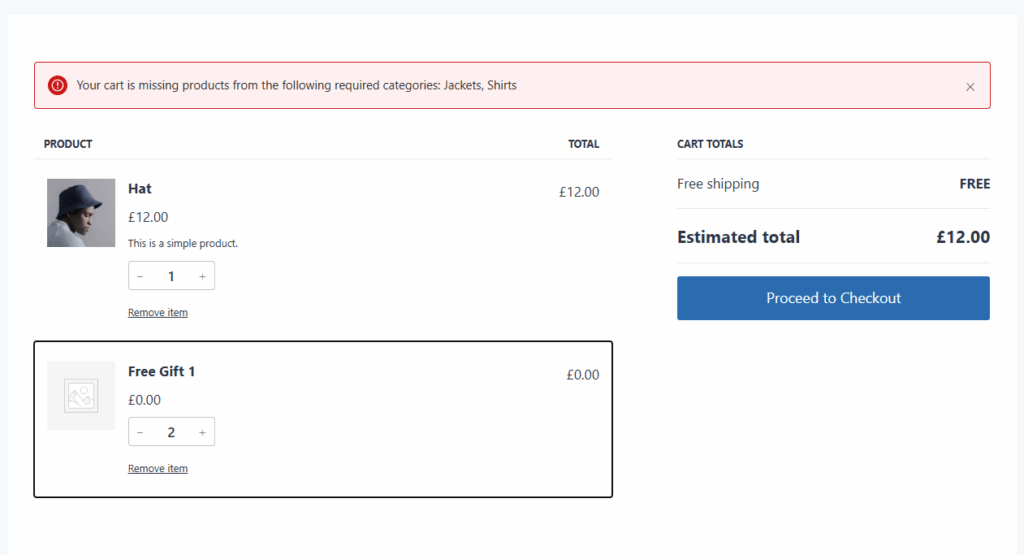Open the Hat product name link
Image resolution: width=1024 pixels, height=555 pixels.
(x=140, y=188)
